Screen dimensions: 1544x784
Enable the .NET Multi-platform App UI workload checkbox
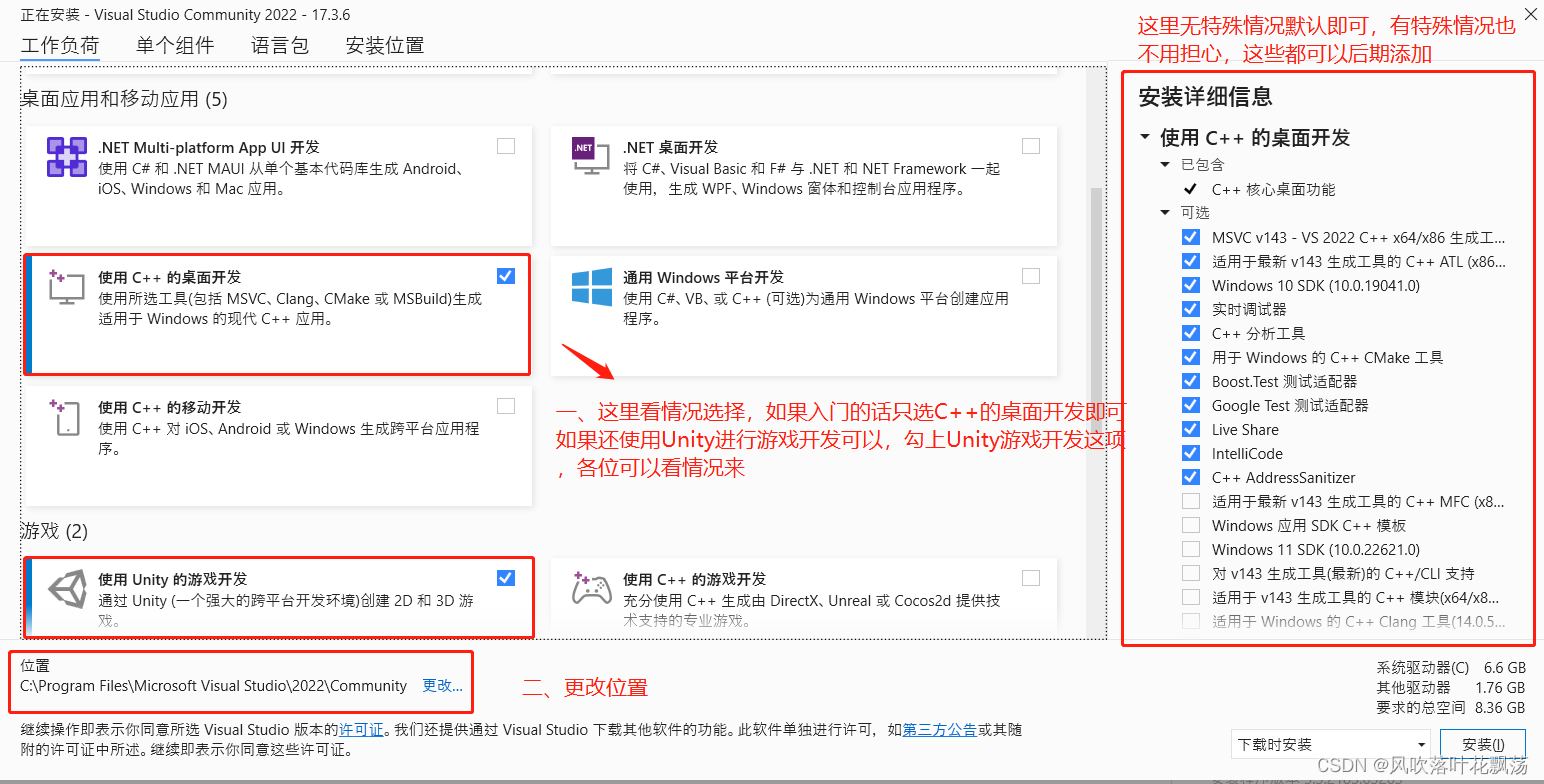tap(506, 146)
